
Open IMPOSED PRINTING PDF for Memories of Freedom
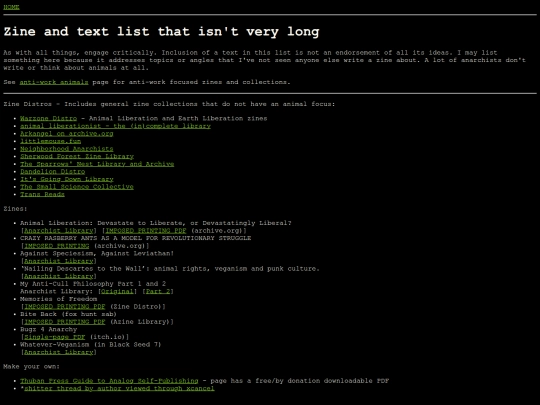pos(65,306)
